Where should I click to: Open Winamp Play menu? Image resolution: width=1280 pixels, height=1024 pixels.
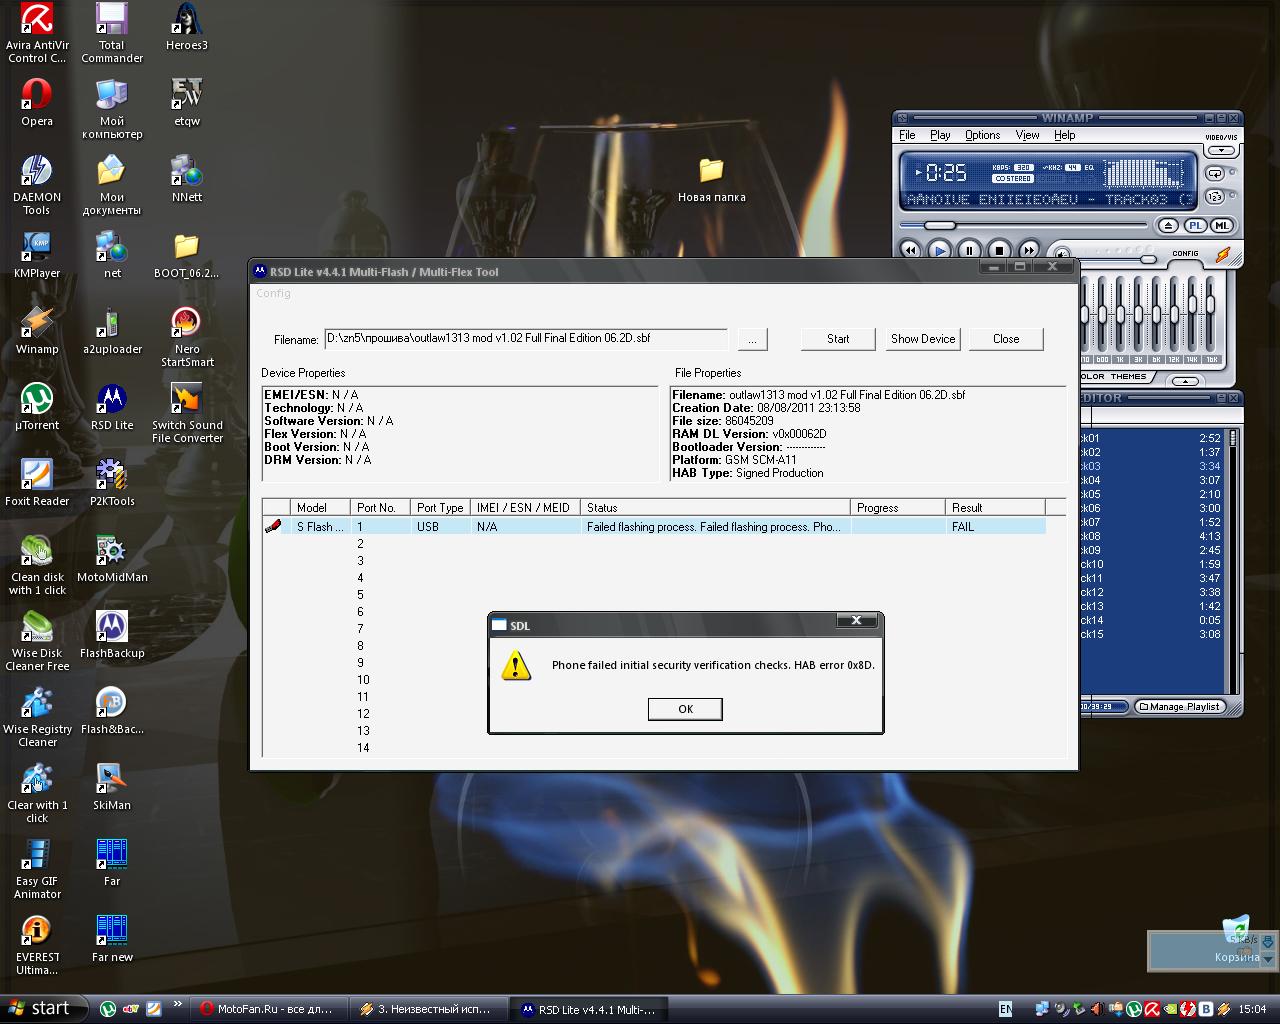[940, 135]
